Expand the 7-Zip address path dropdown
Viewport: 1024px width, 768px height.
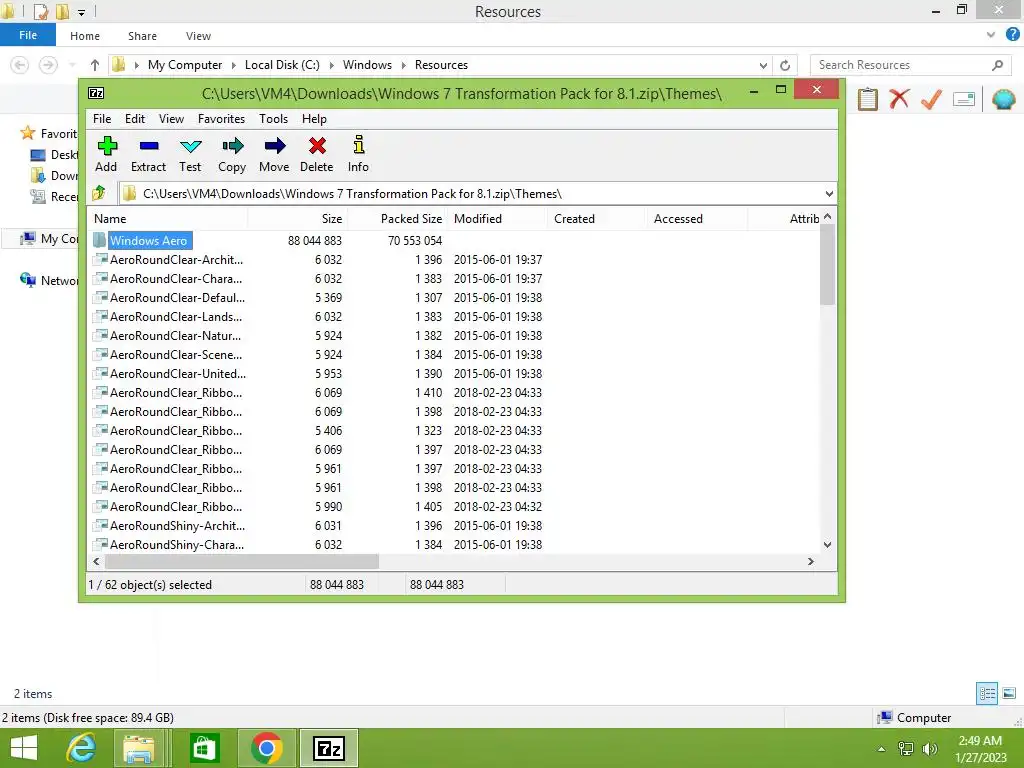(829, 193)
